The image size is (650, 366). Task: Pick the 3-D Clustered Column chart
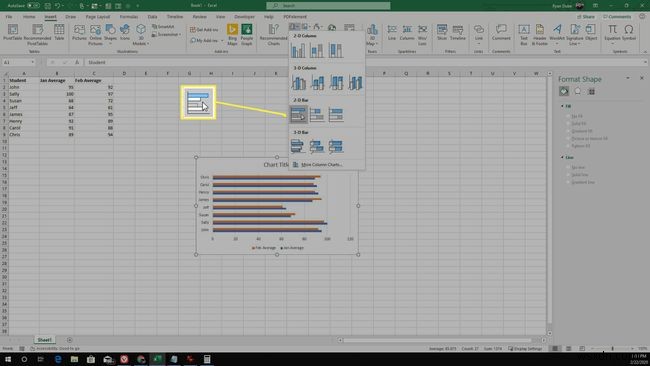[298, 82]
